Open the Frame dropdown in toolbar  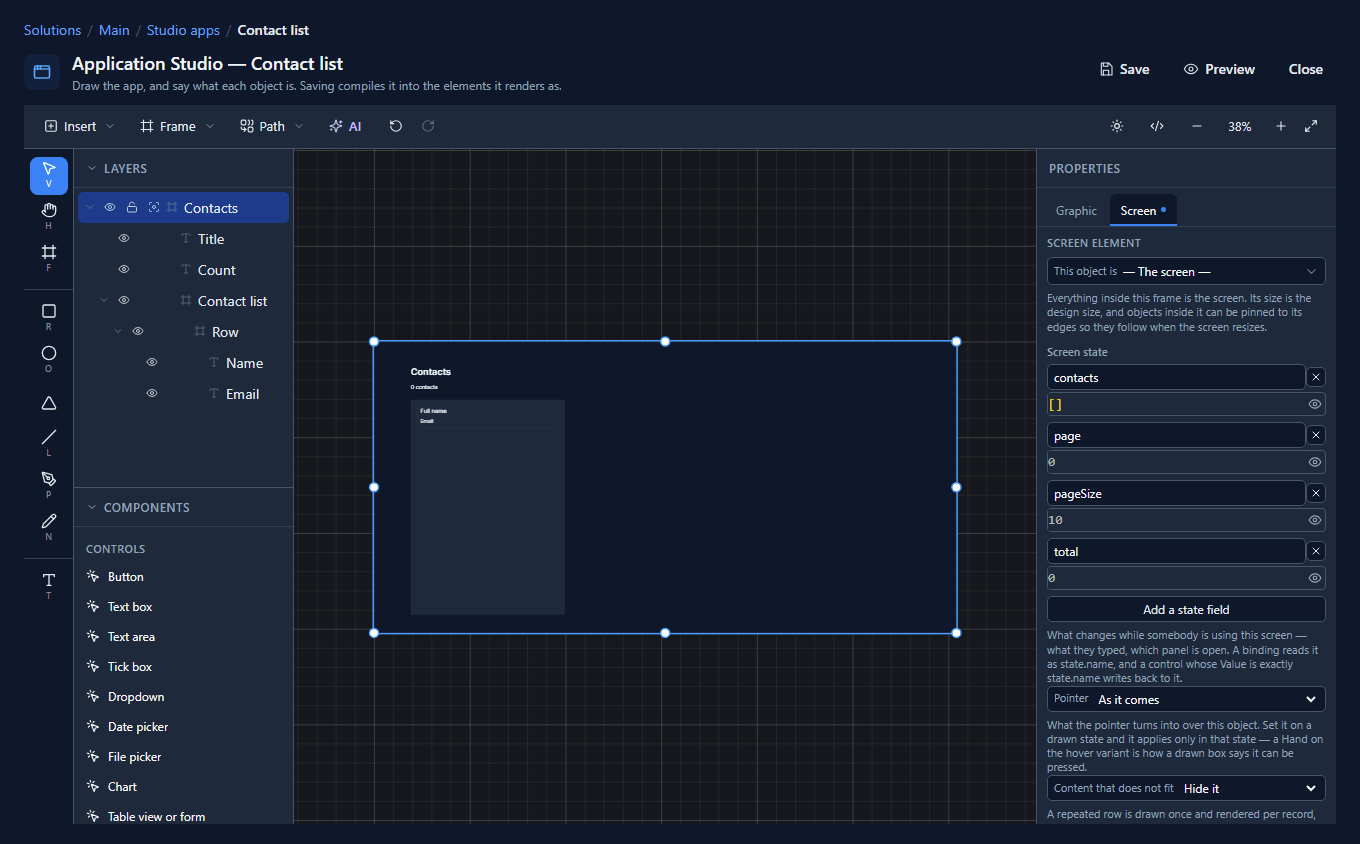tap(177, 126)
